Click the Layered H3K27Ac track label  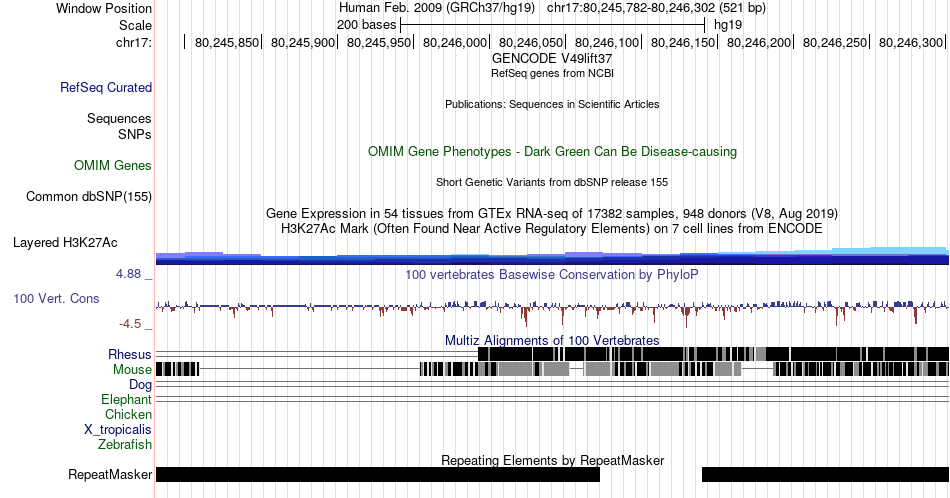65,242
